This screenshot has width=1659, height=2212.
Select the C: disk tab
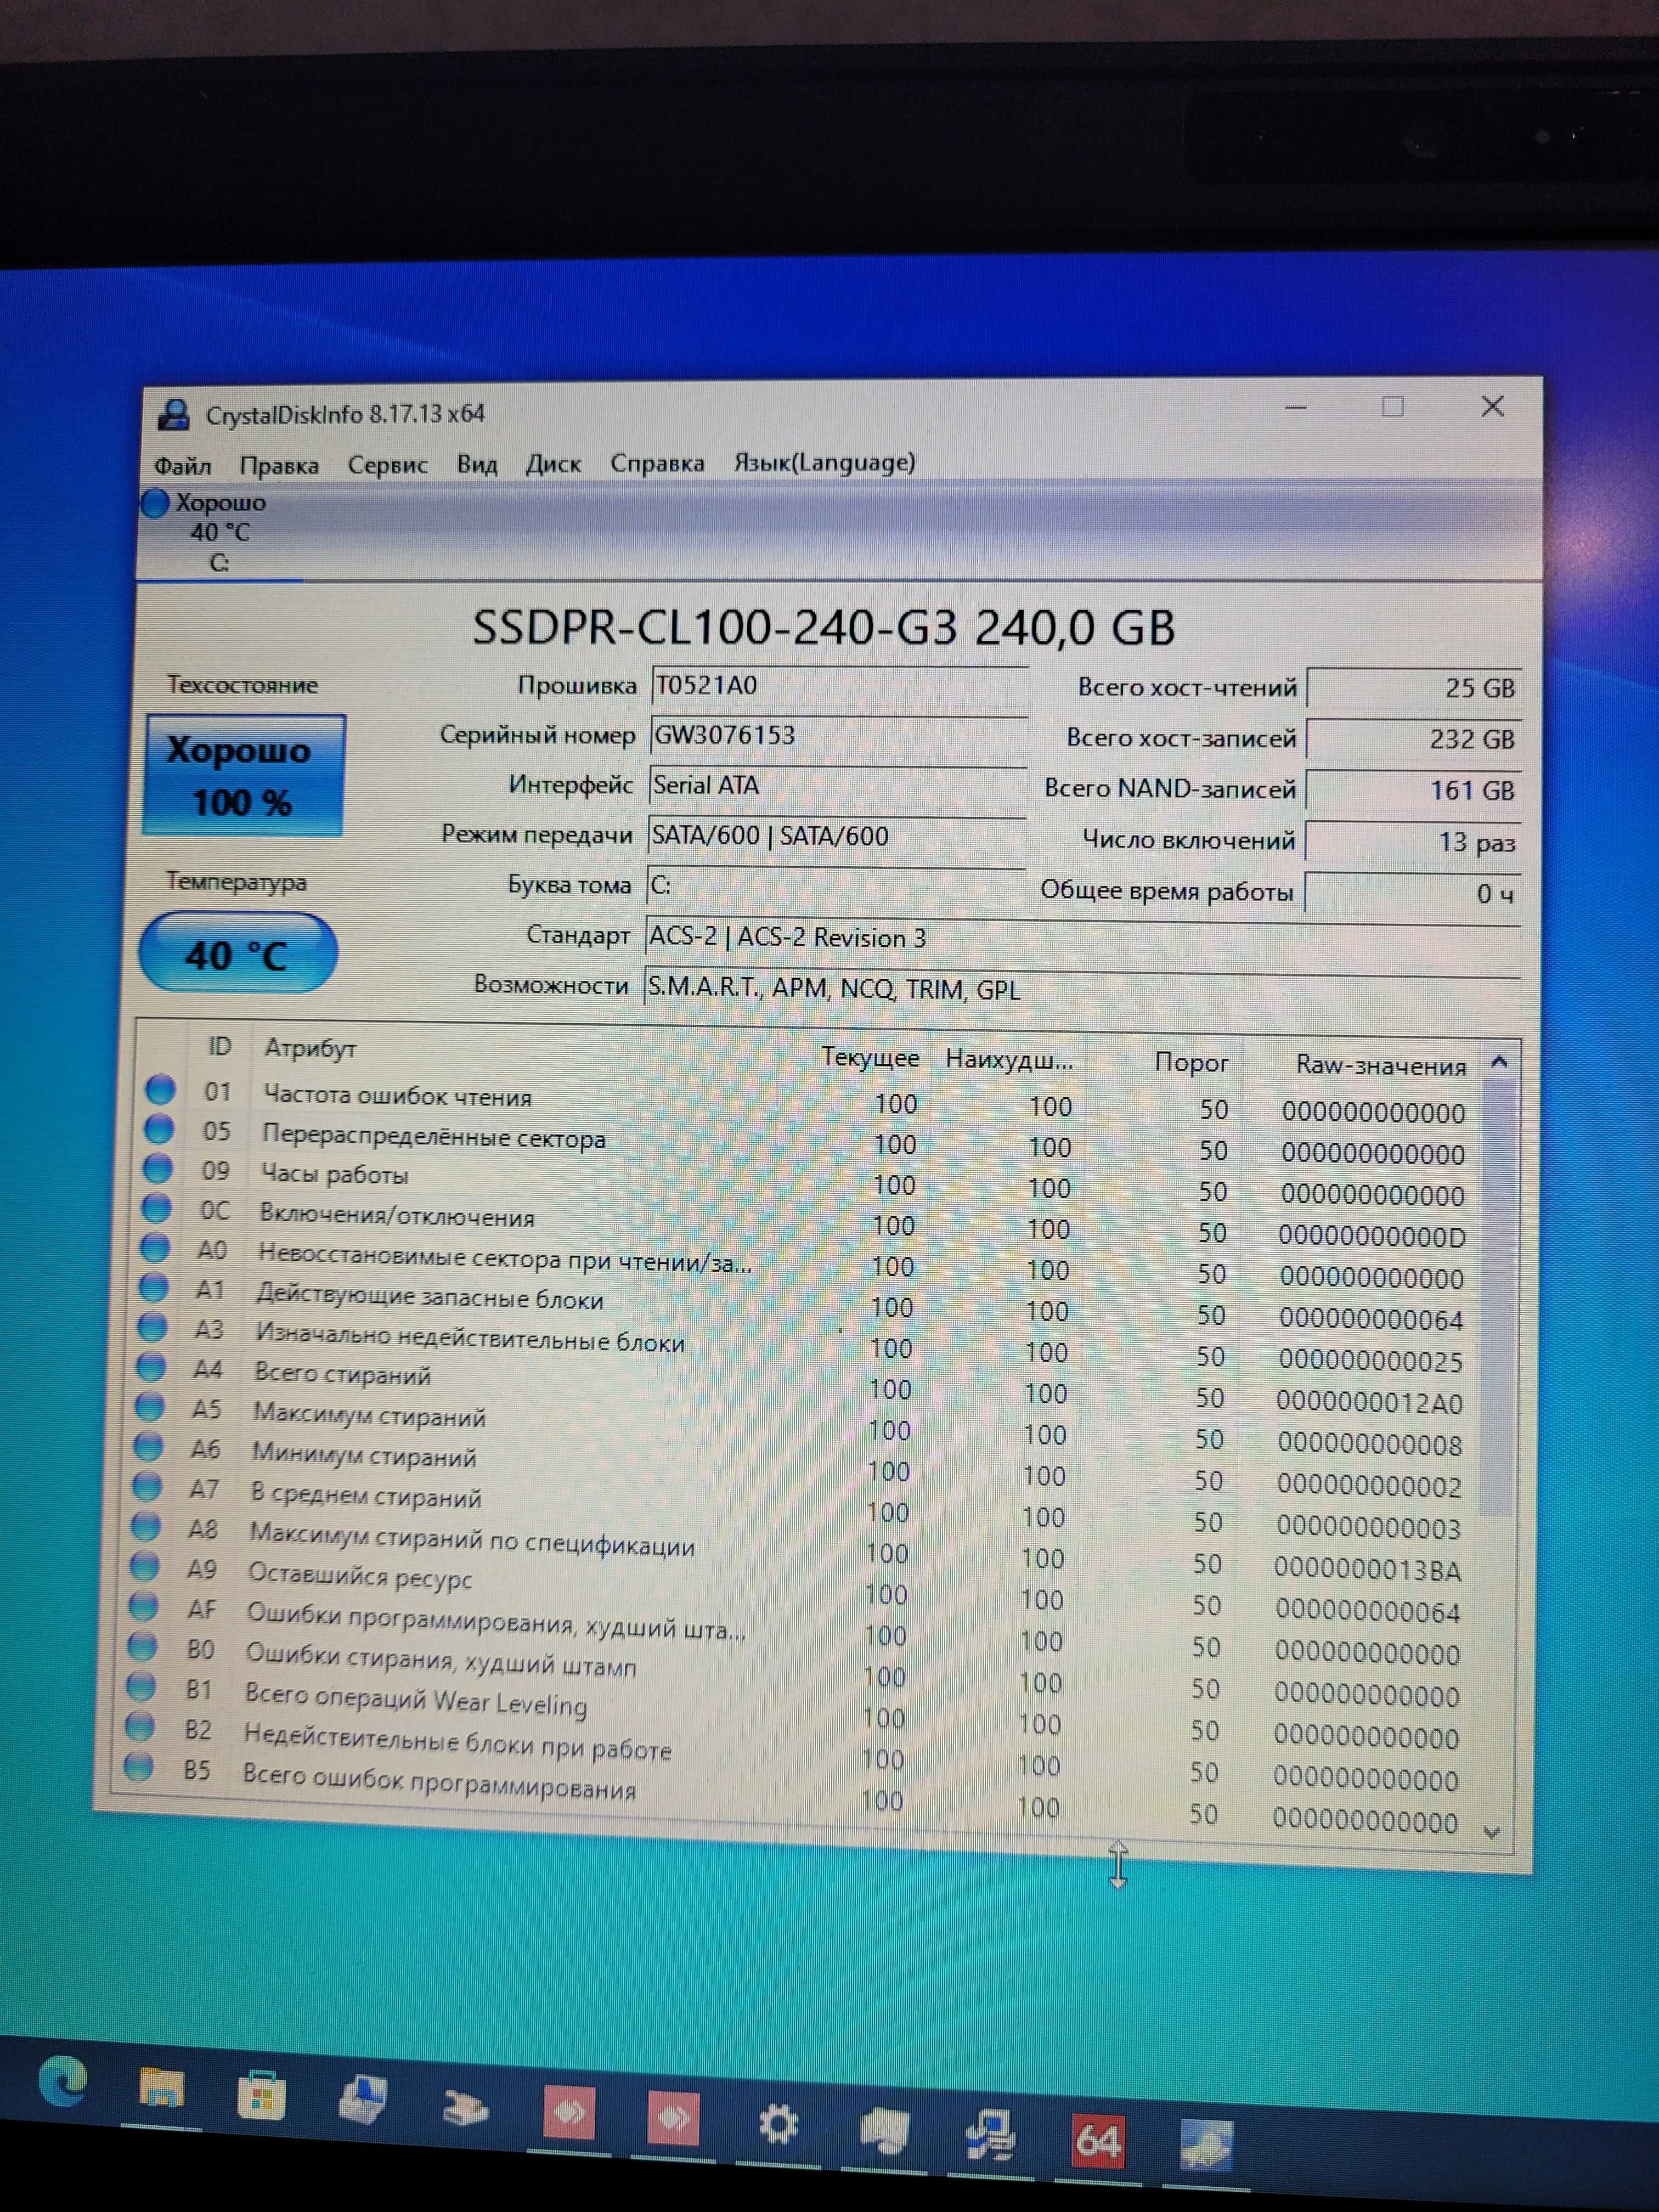pos(220,533)
